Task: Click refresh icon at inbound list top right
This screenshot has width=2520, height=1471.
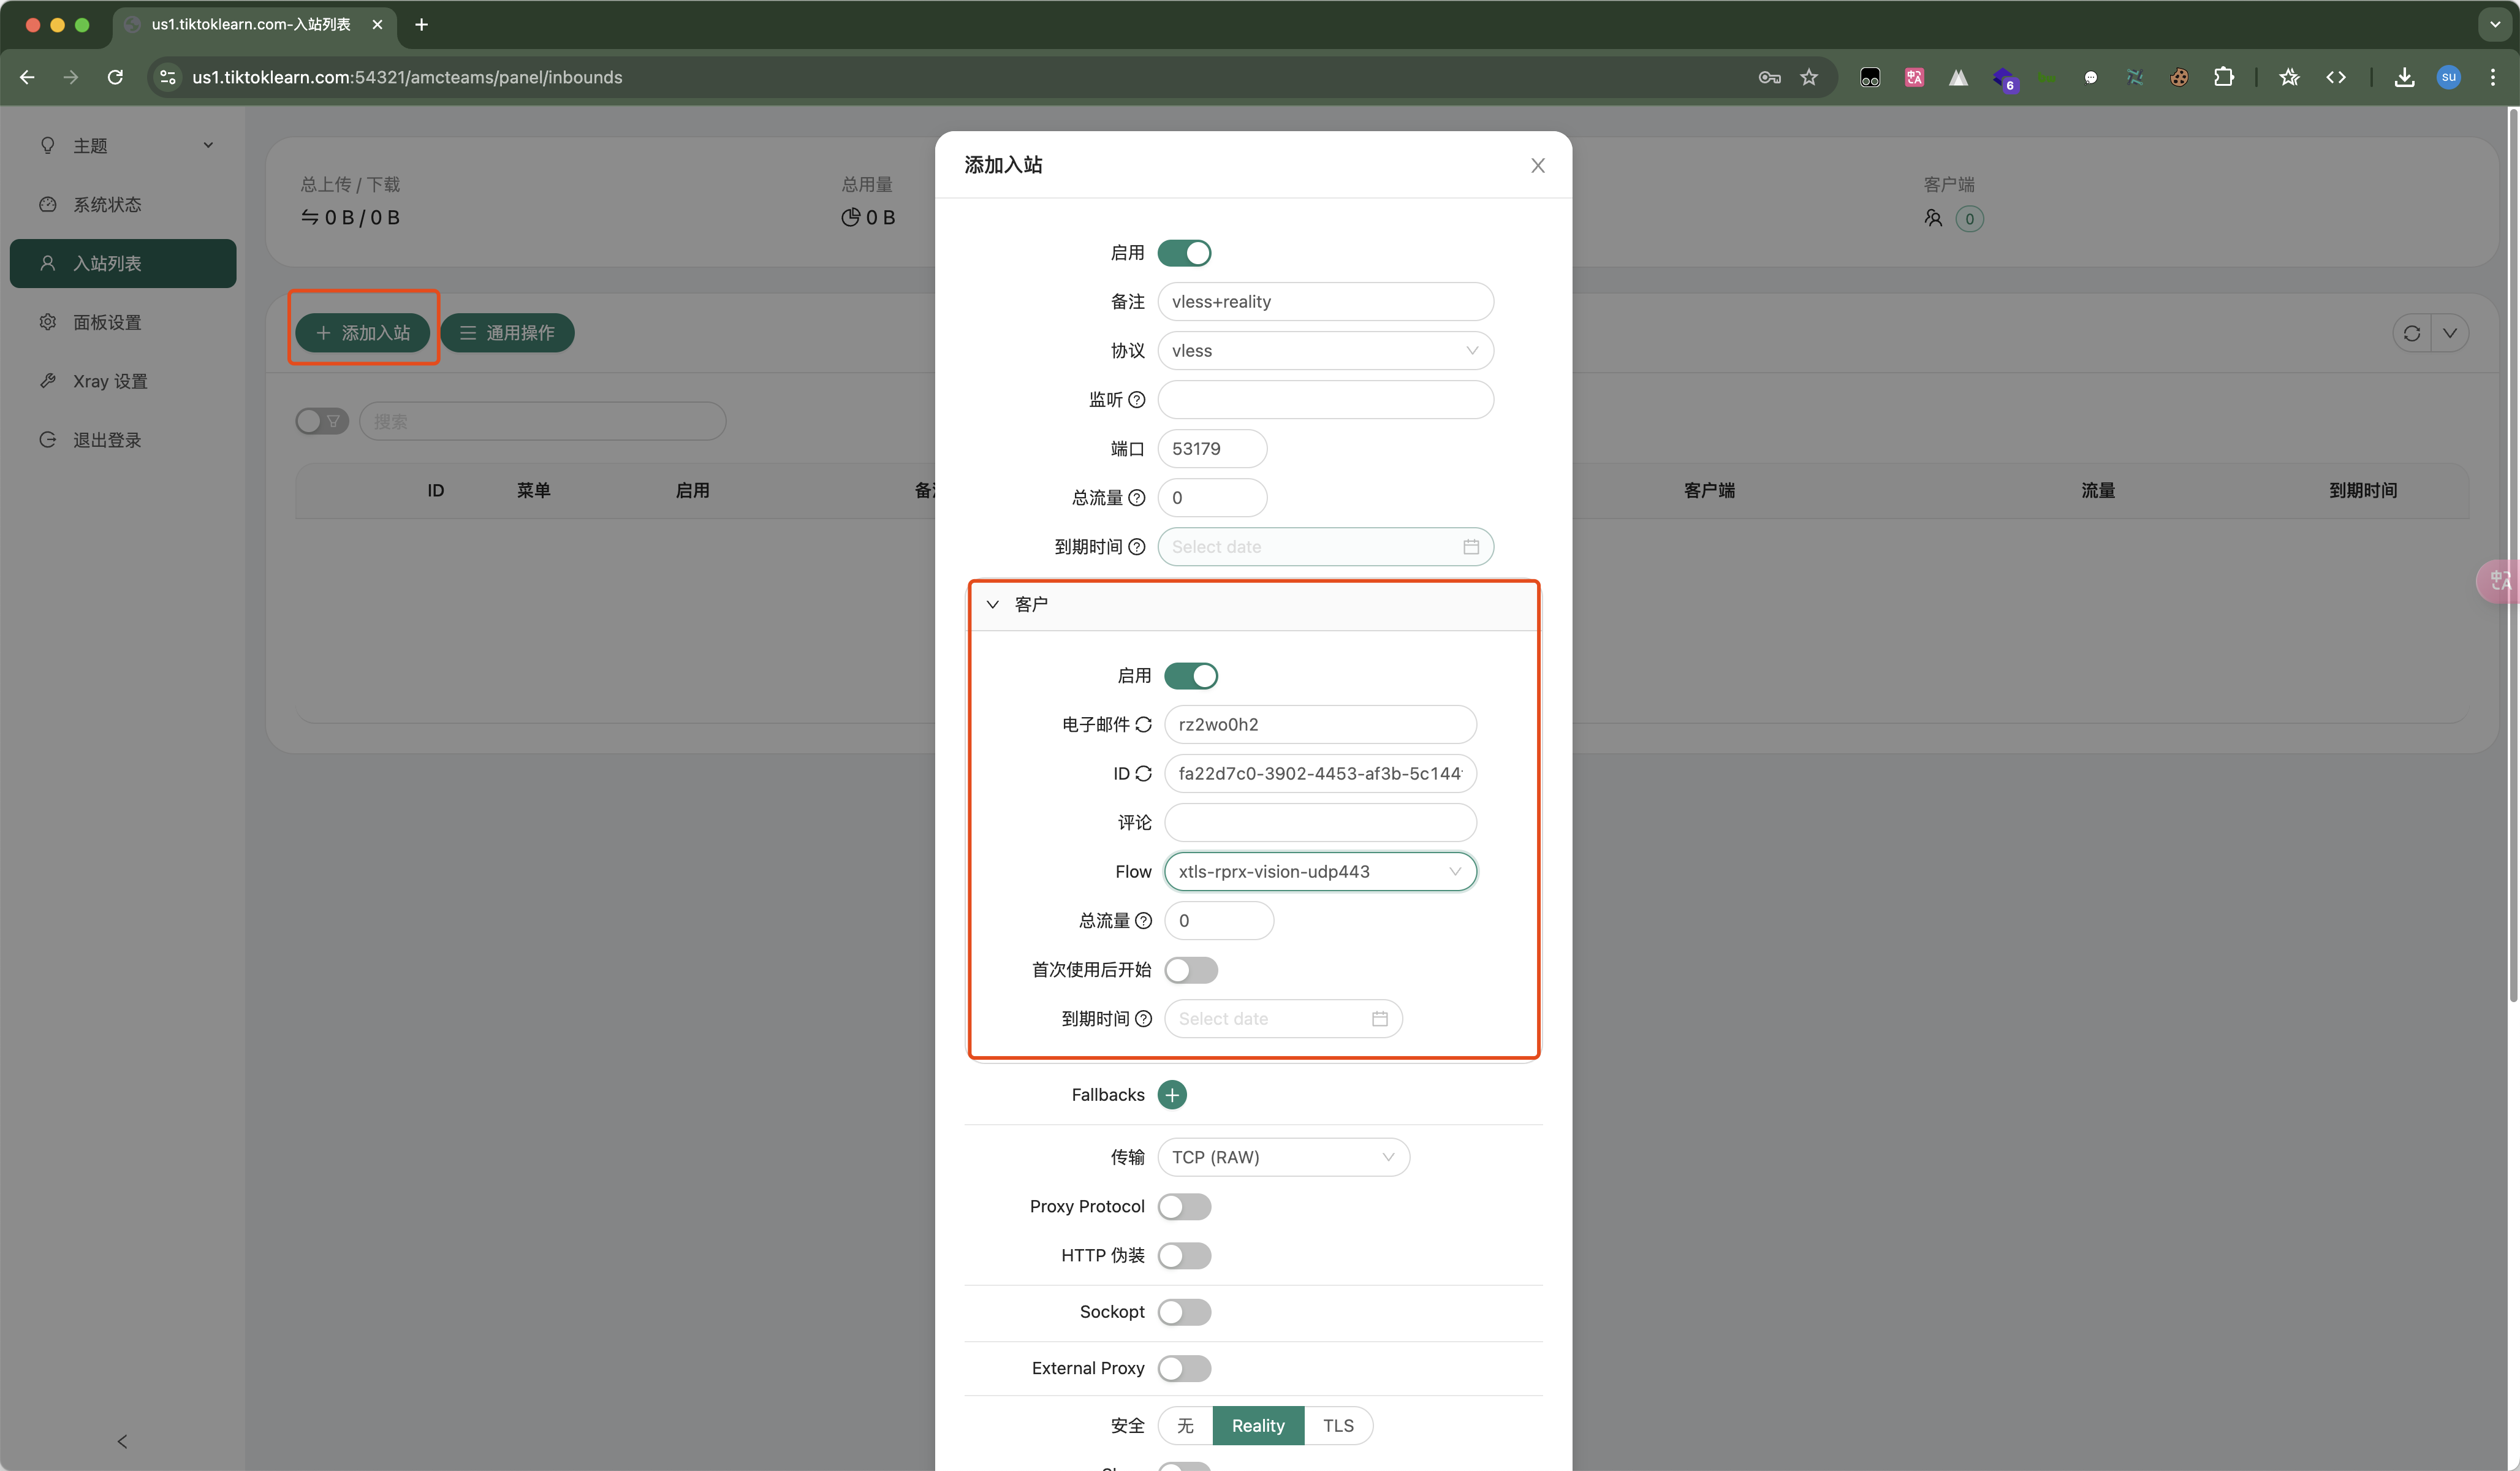Action: coord(2411,333)
